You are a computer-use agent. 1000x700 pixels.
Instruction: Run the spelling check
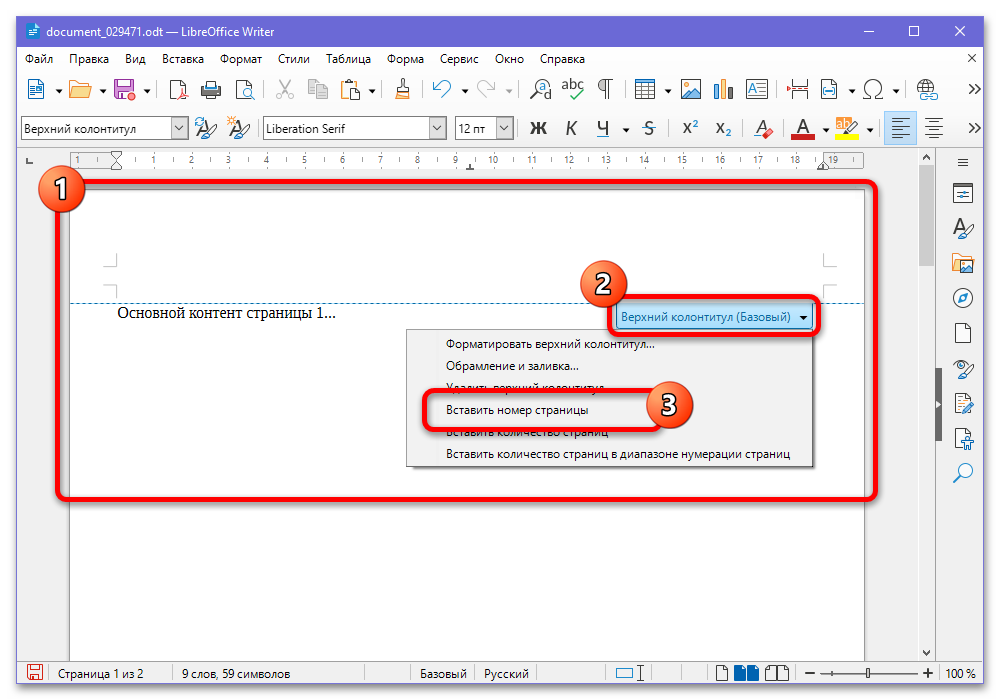573,90
